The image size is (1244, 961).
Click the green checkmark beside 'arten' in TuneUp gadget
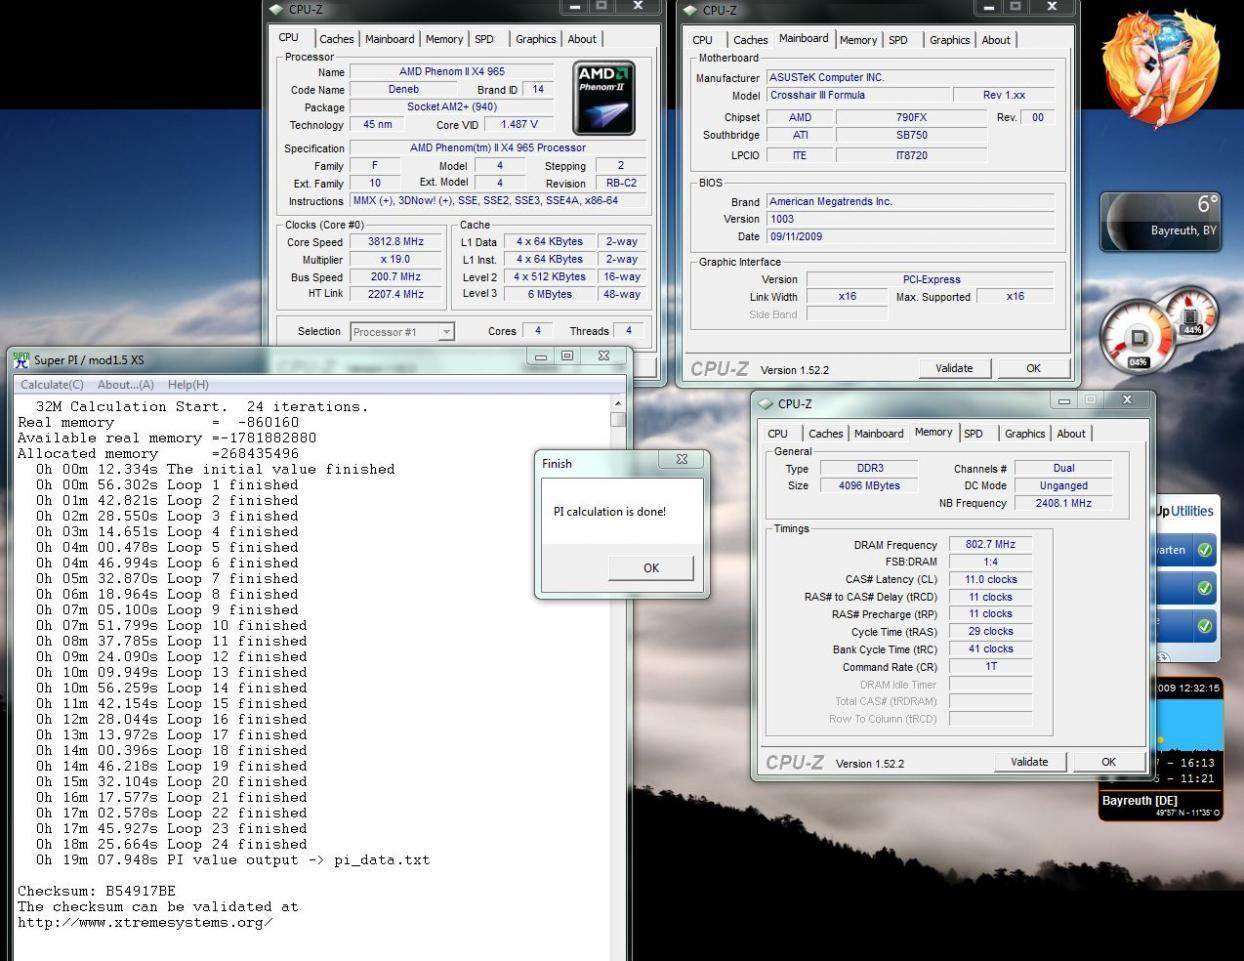pyautogui.click(x=1205, y=550)
